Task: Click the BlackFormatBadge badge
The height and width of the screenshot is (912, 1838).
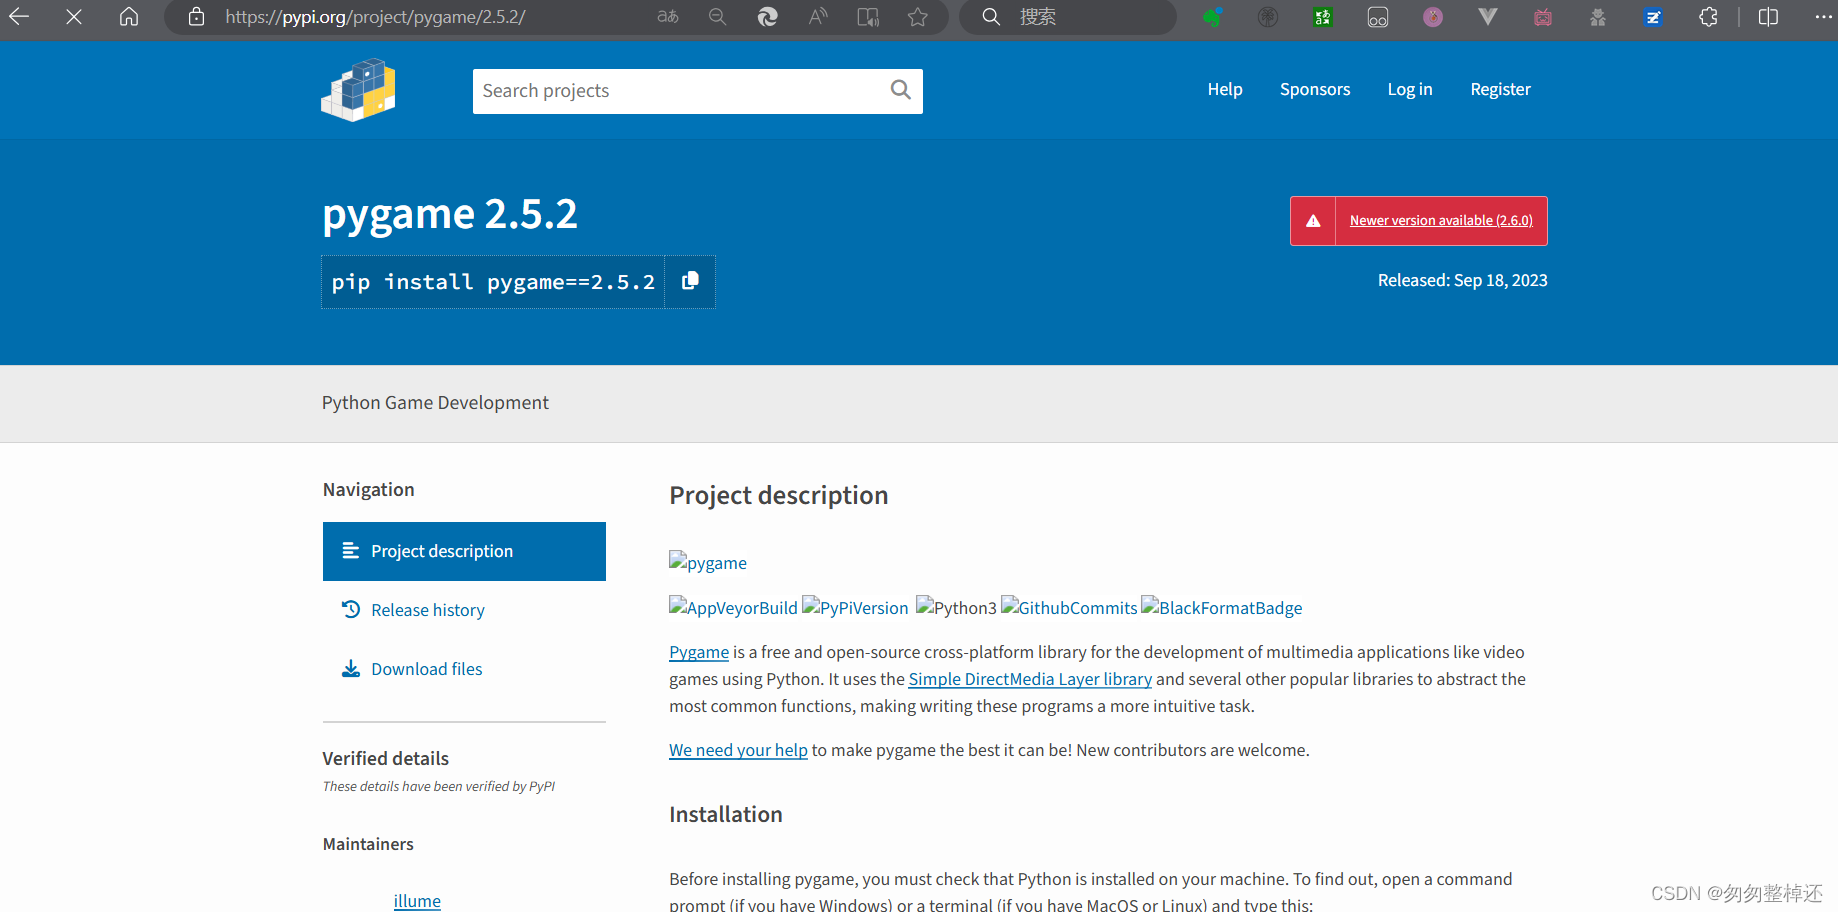Action: pyautogui.click(x=1222, y=607)
